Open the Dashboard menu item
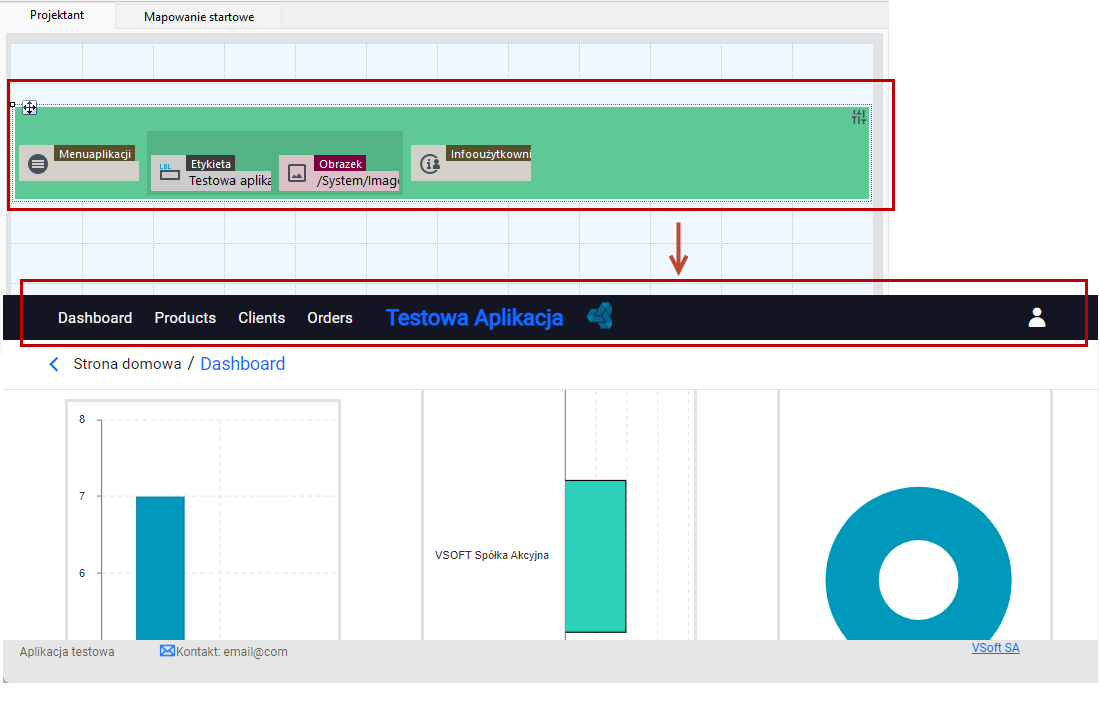Viewport: 1099px width, 703px height. click(x=95, y=318)
